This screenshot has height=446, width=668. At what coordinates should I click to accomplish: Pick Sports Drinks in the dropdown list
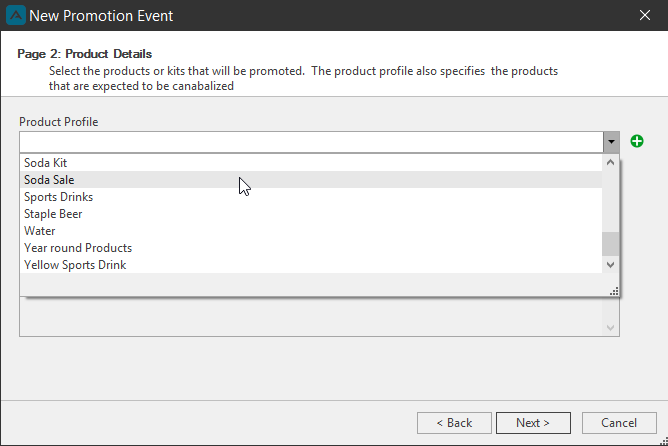click(x=311, y=197)
